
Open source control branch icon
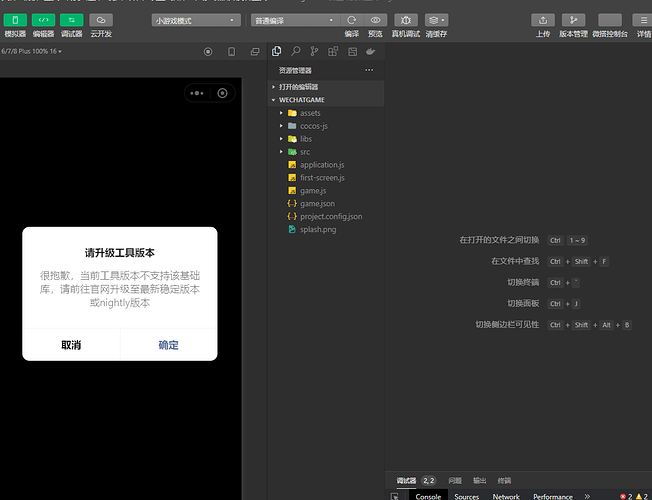click(x=314, y=51)
